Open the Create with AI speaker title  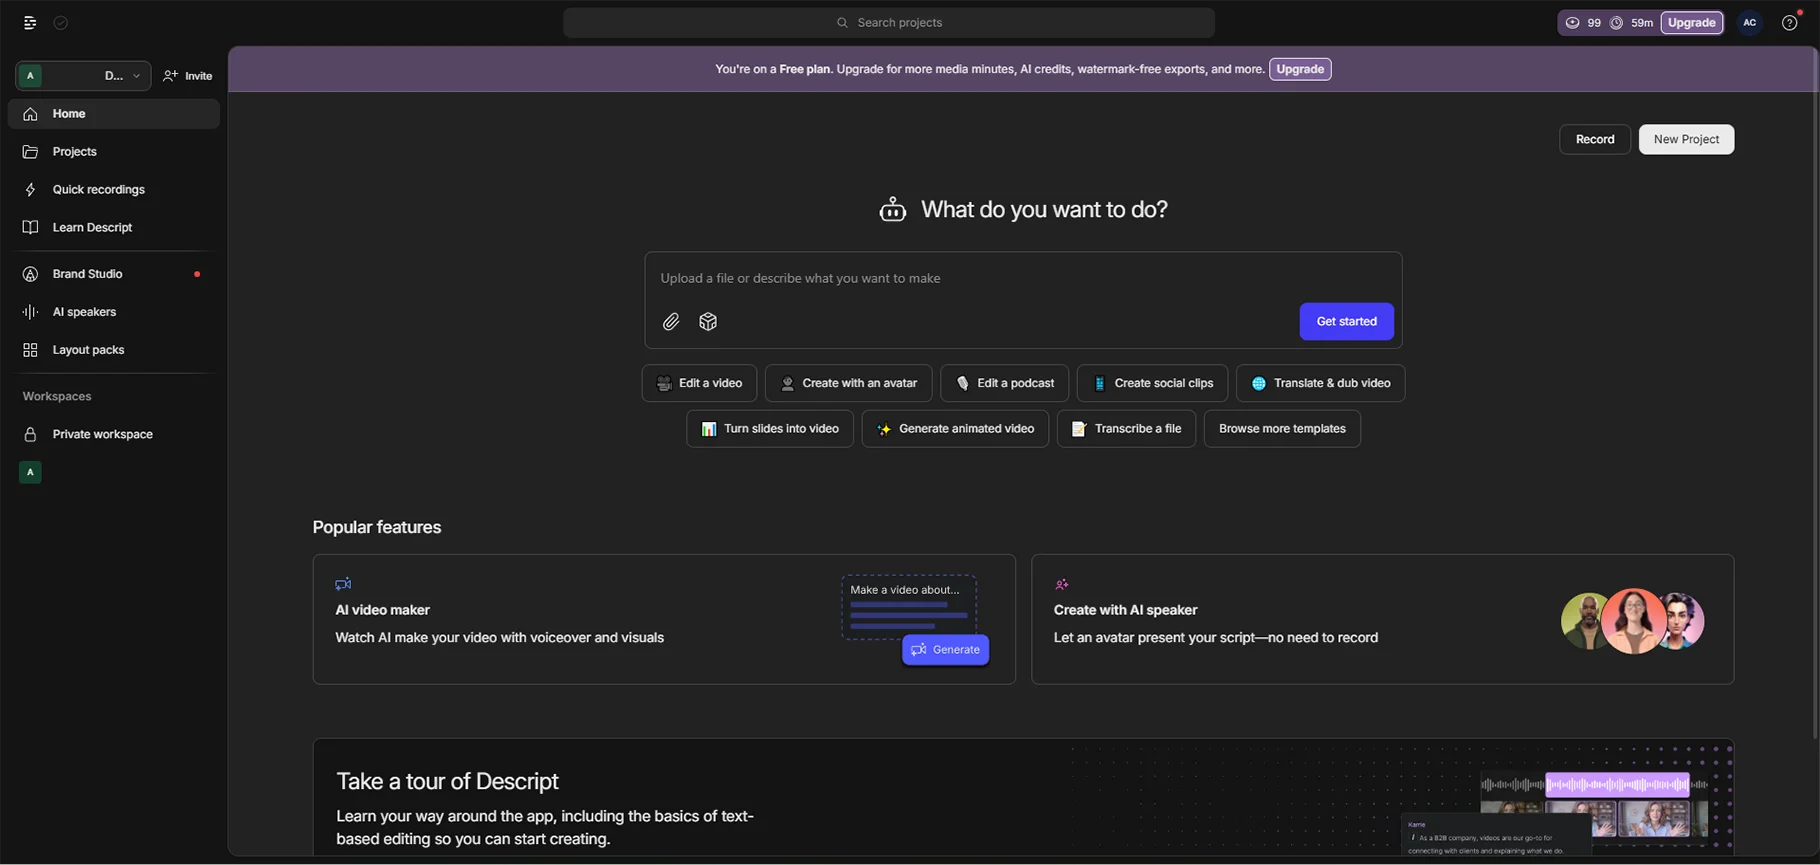pyautogui.click(x=1125, y=610)
